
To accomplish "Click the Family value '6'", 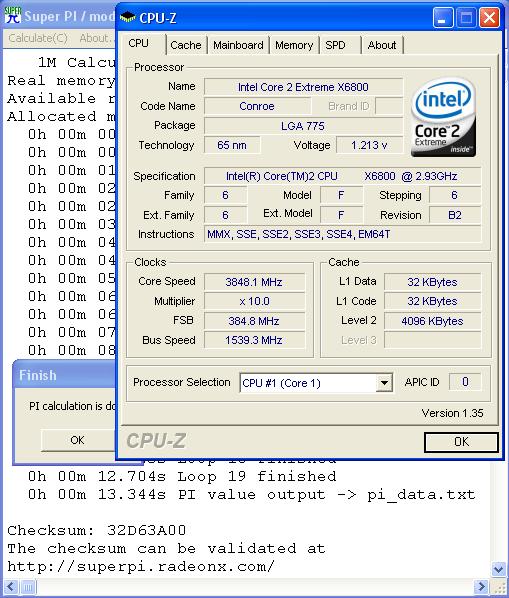I will click(225, 195).
